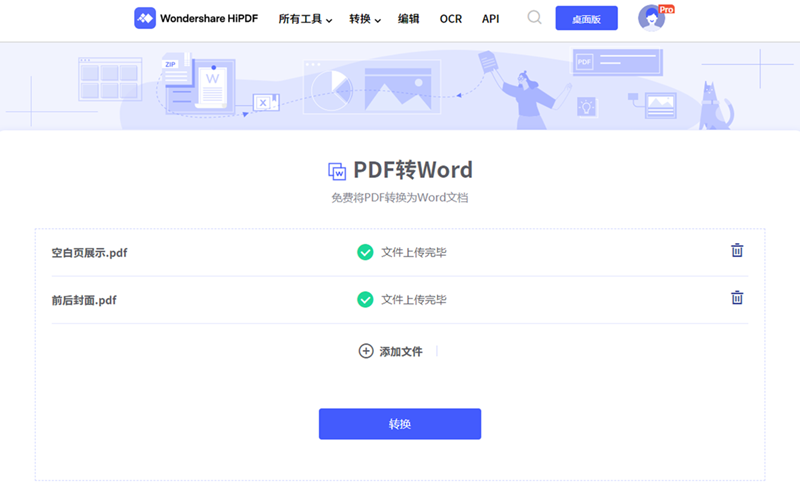Open the 编辑 menu item
The height and width of the screenshot is (500, 800).
pos(409,19)
